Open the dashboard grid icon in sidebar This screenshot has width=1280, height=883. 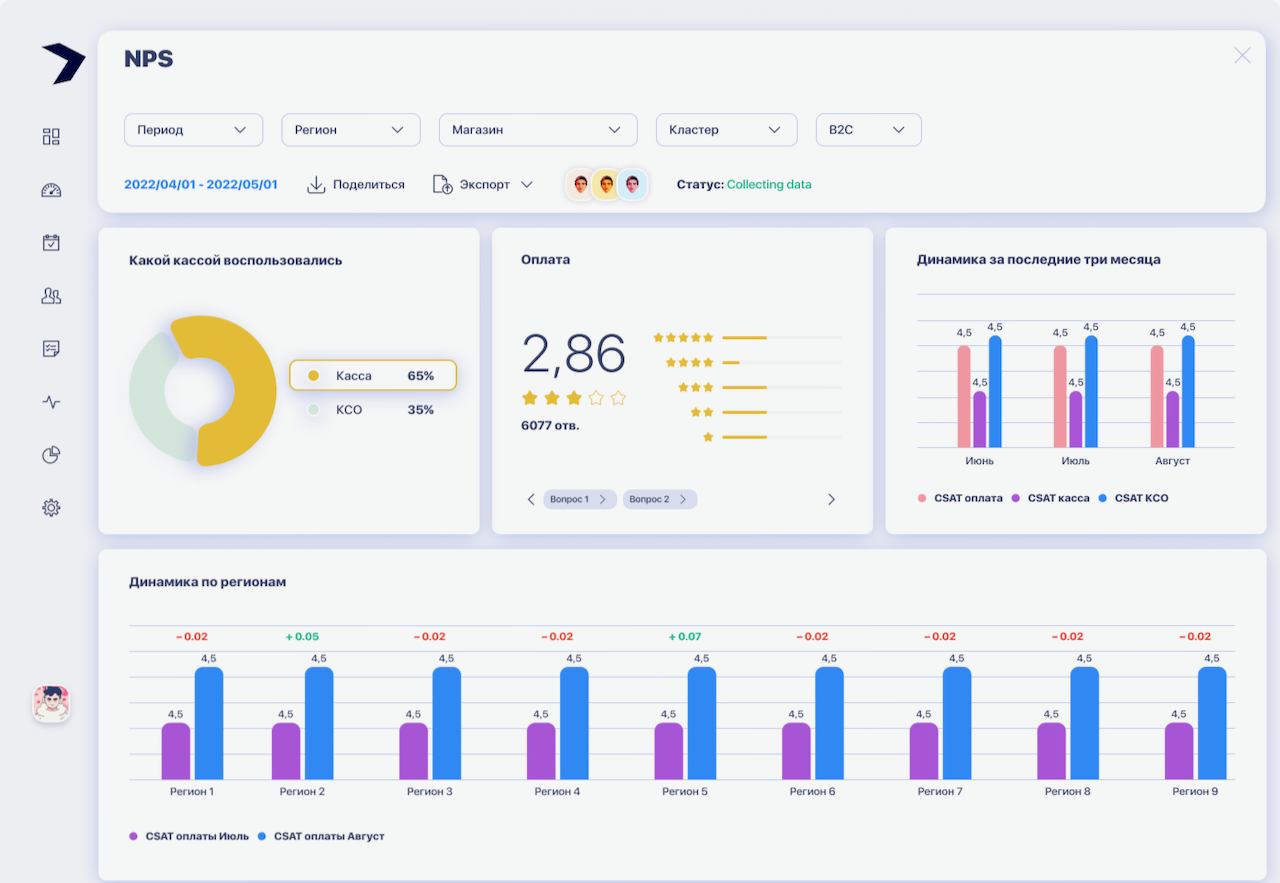click(51, 137)
